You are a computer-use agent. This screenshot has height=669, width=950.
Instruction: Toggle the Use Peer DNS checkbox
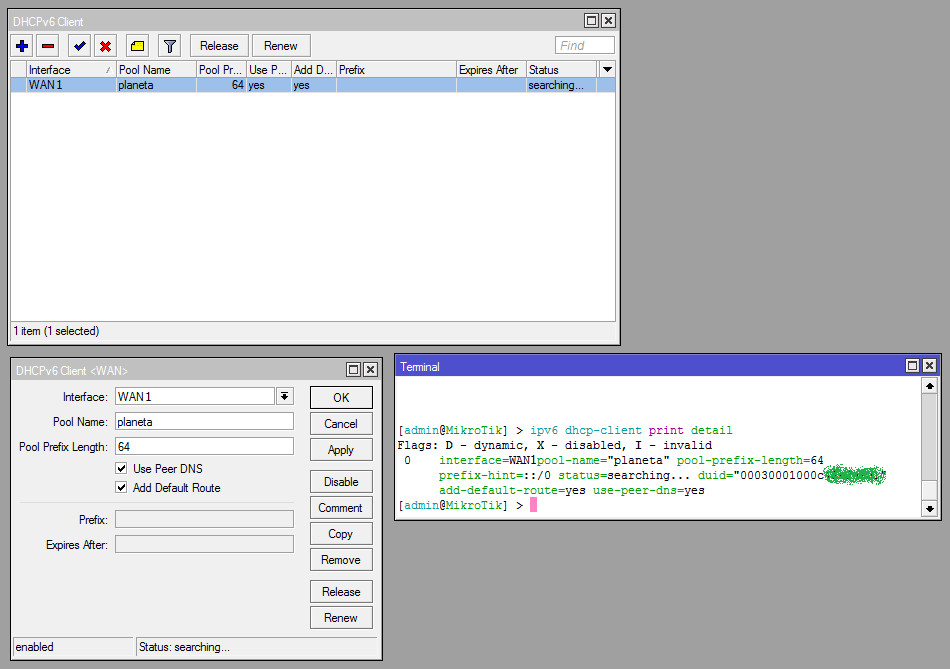121,468
